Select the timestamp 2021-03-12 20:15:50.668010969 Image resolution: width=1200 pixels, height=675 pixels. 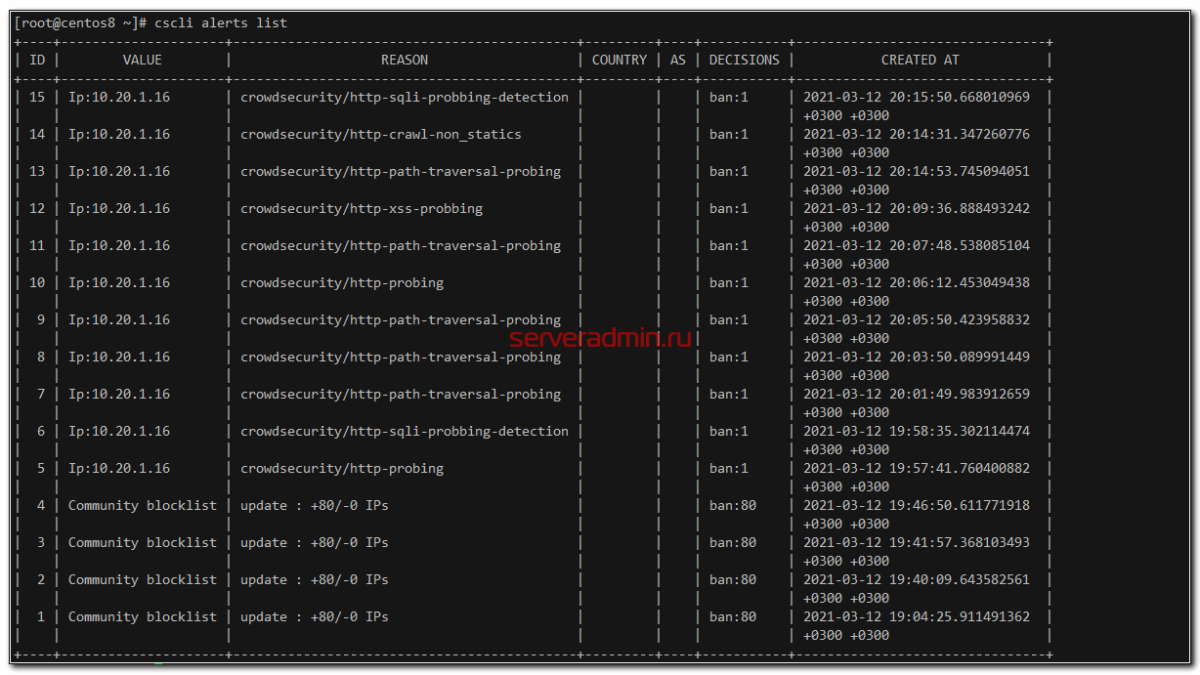(x=916, y=97)
